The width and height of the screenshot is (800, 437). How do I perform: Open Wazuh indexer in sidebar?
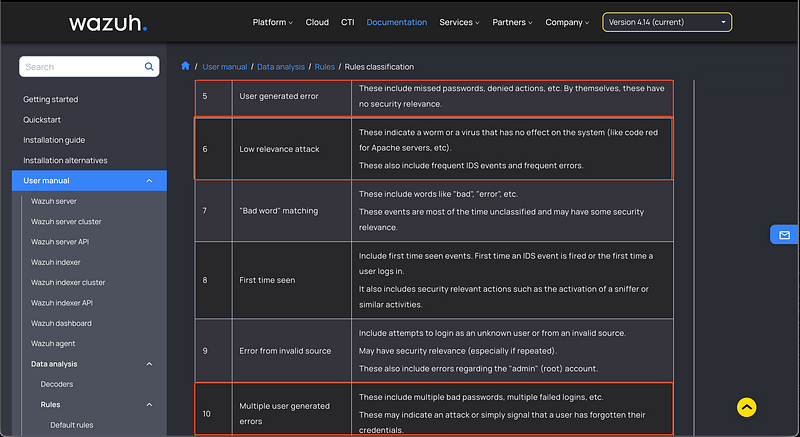pos(56,262)
